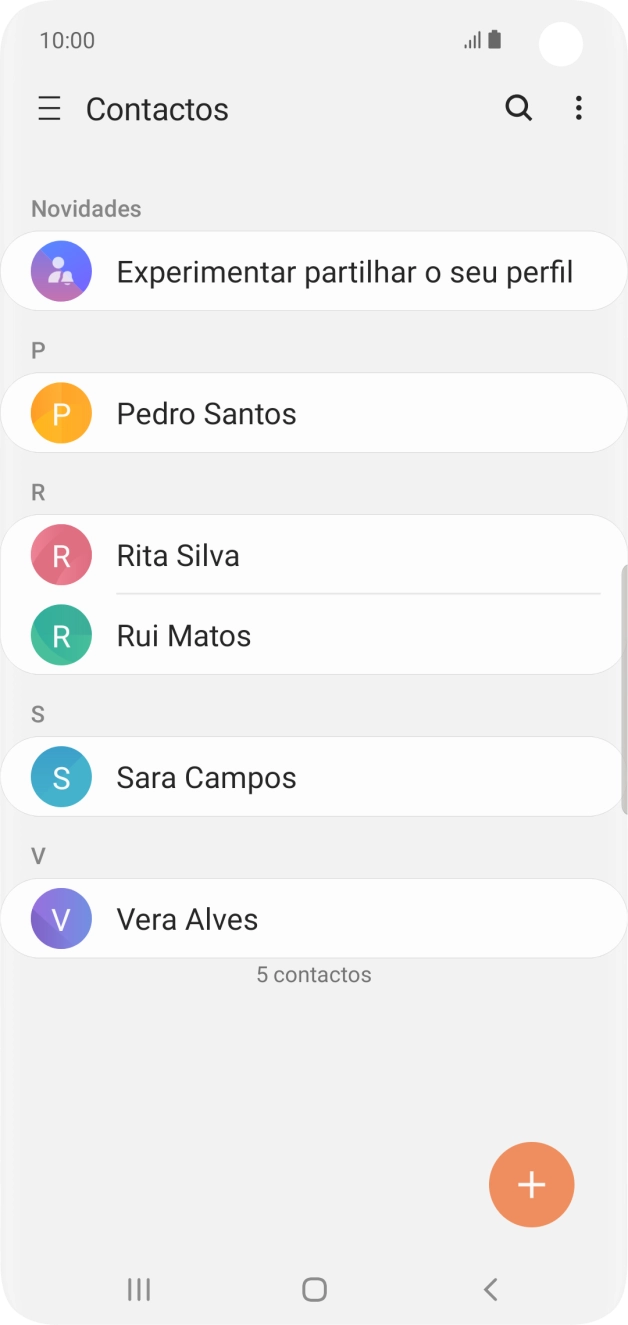628x1325 pixels.
Task: Tap the recents navigation button
Action: tap(138, 1290)
